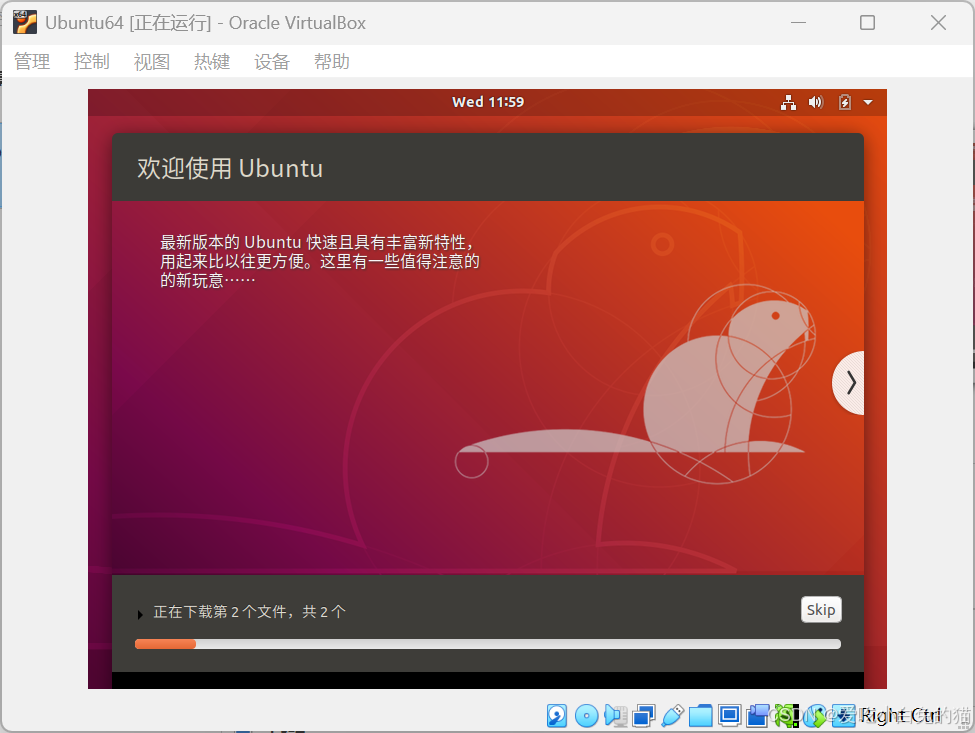Viewport: 975px width, 733px height.
Task: Click the 最新版本的 Ubuntu description paragraph
Action: 320,261
